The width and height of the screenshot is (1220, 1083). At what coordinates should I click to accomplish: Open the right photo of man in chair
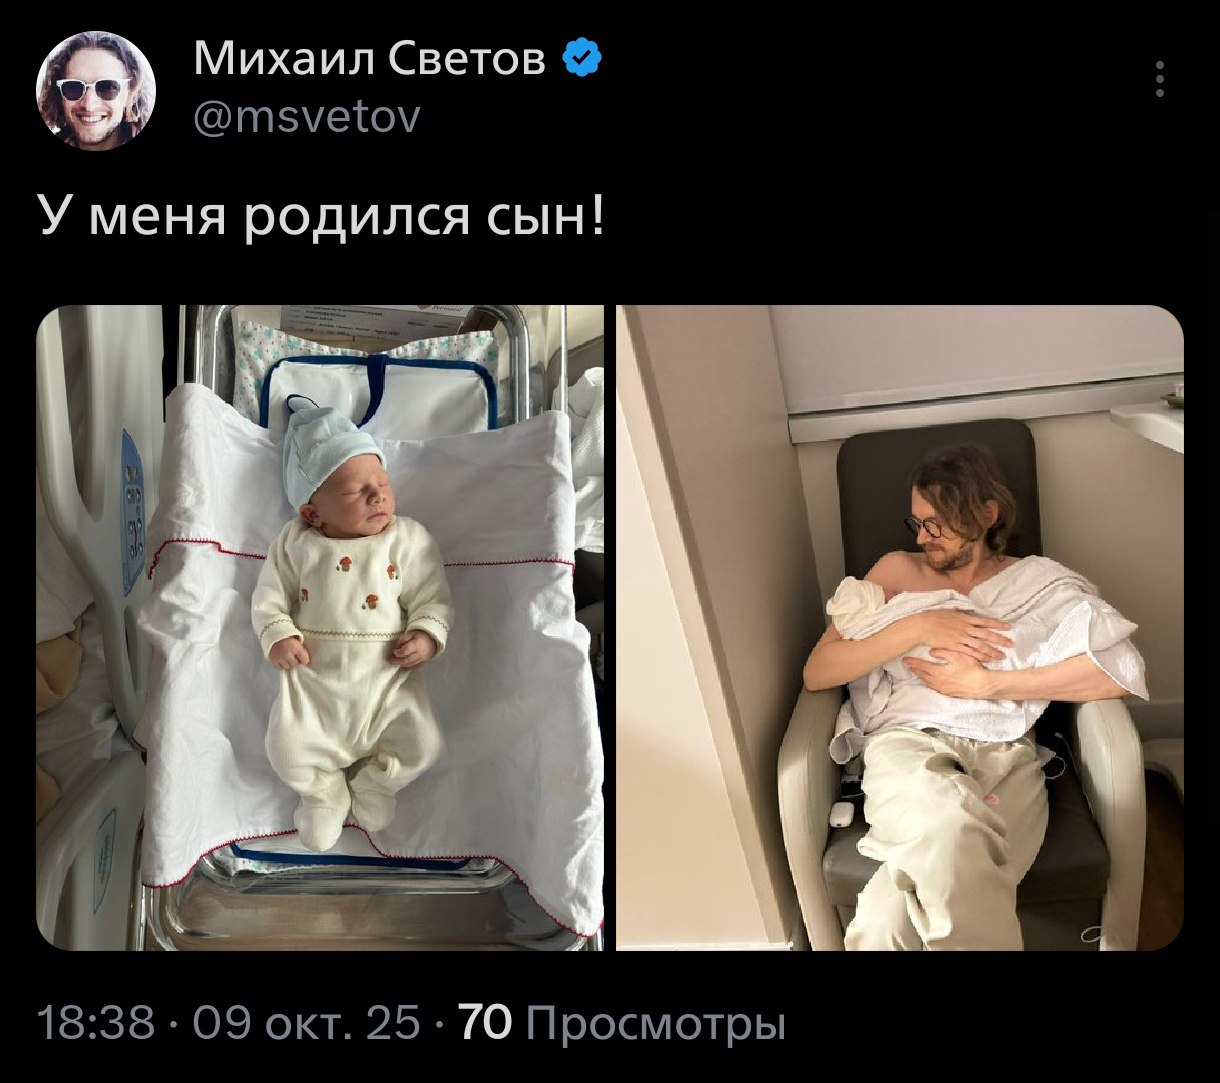[x=900, y=627]
